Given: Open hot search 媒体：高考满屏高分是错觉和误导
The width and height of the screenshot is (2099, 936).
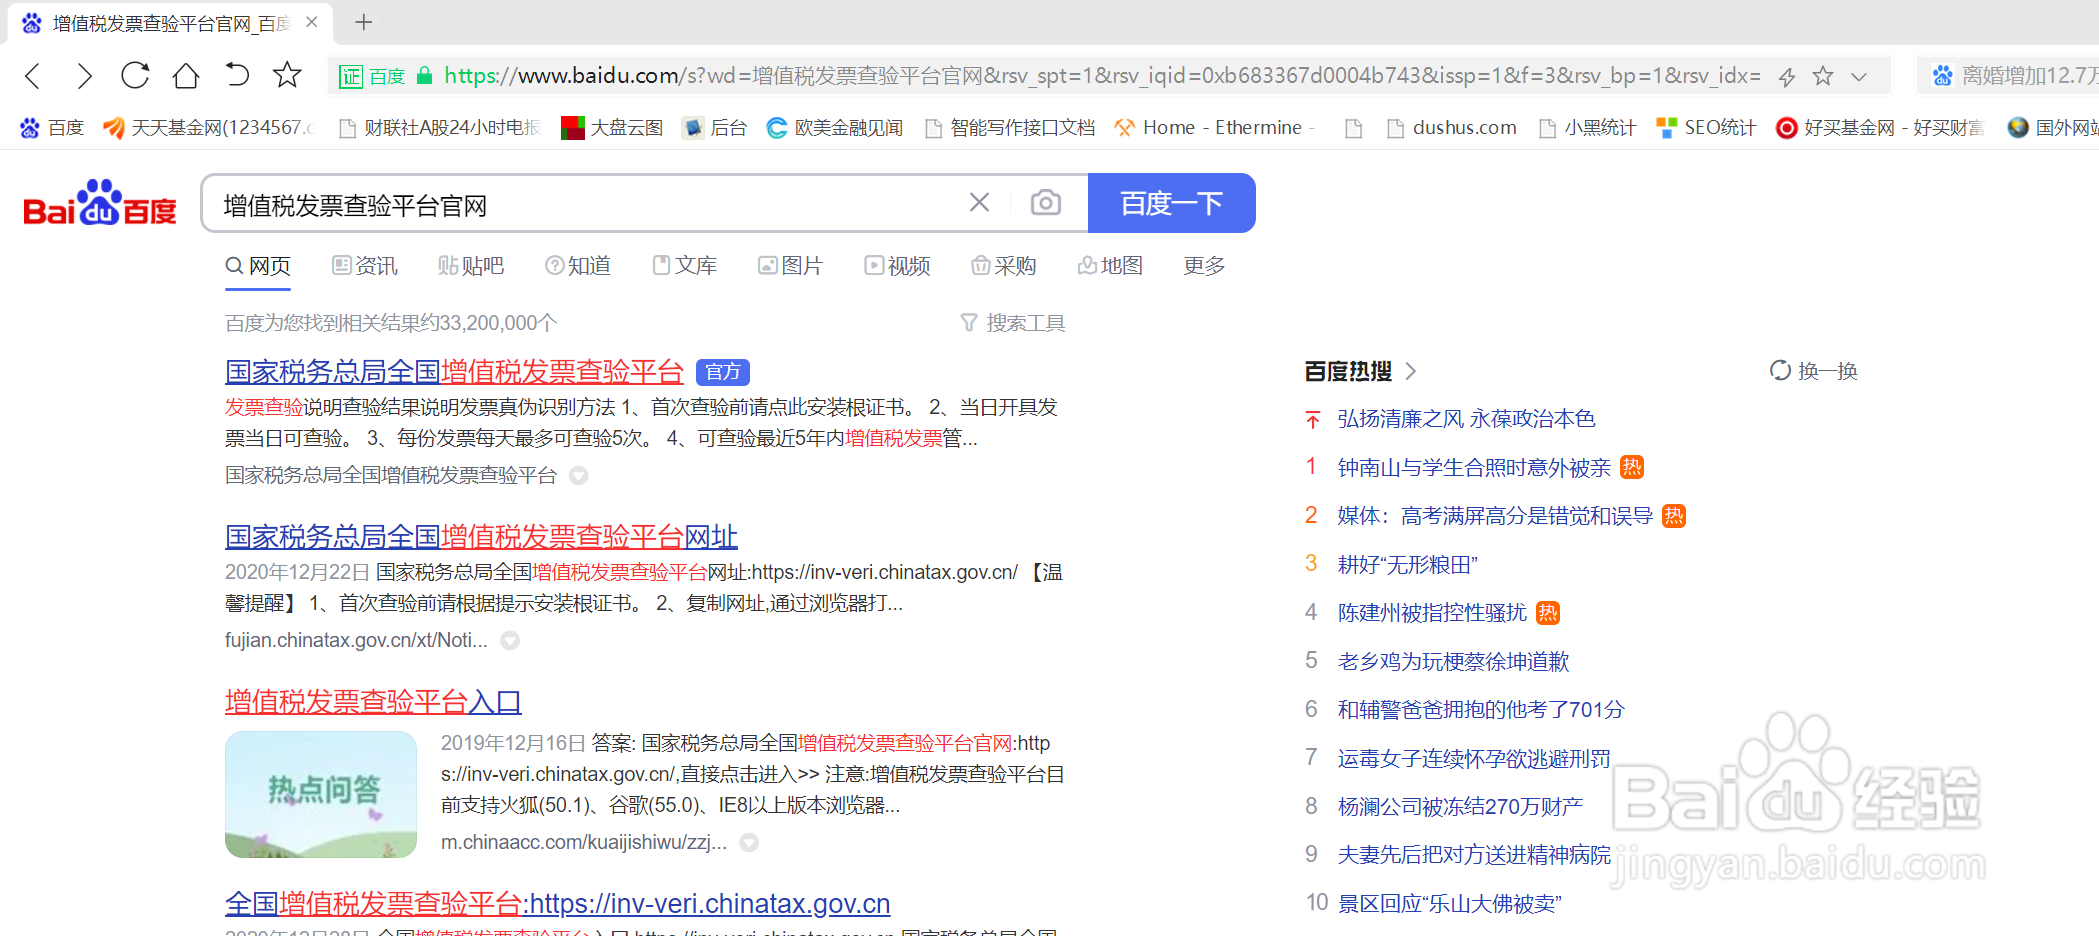Looking at the screenshot, I should [1495, 516].
